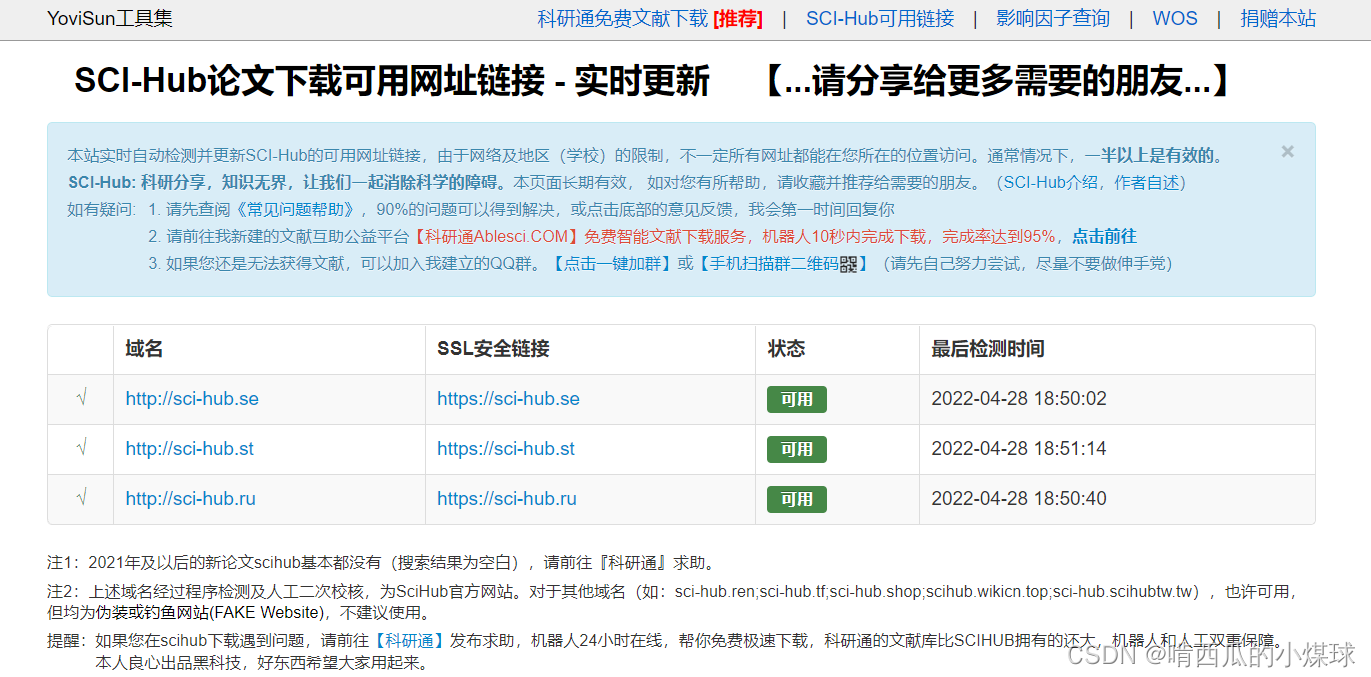Click the QR code icon for 手机扫描群二维码
Image resolution: width=1371 pixels, height=677 pixels.
coord(849,264)
